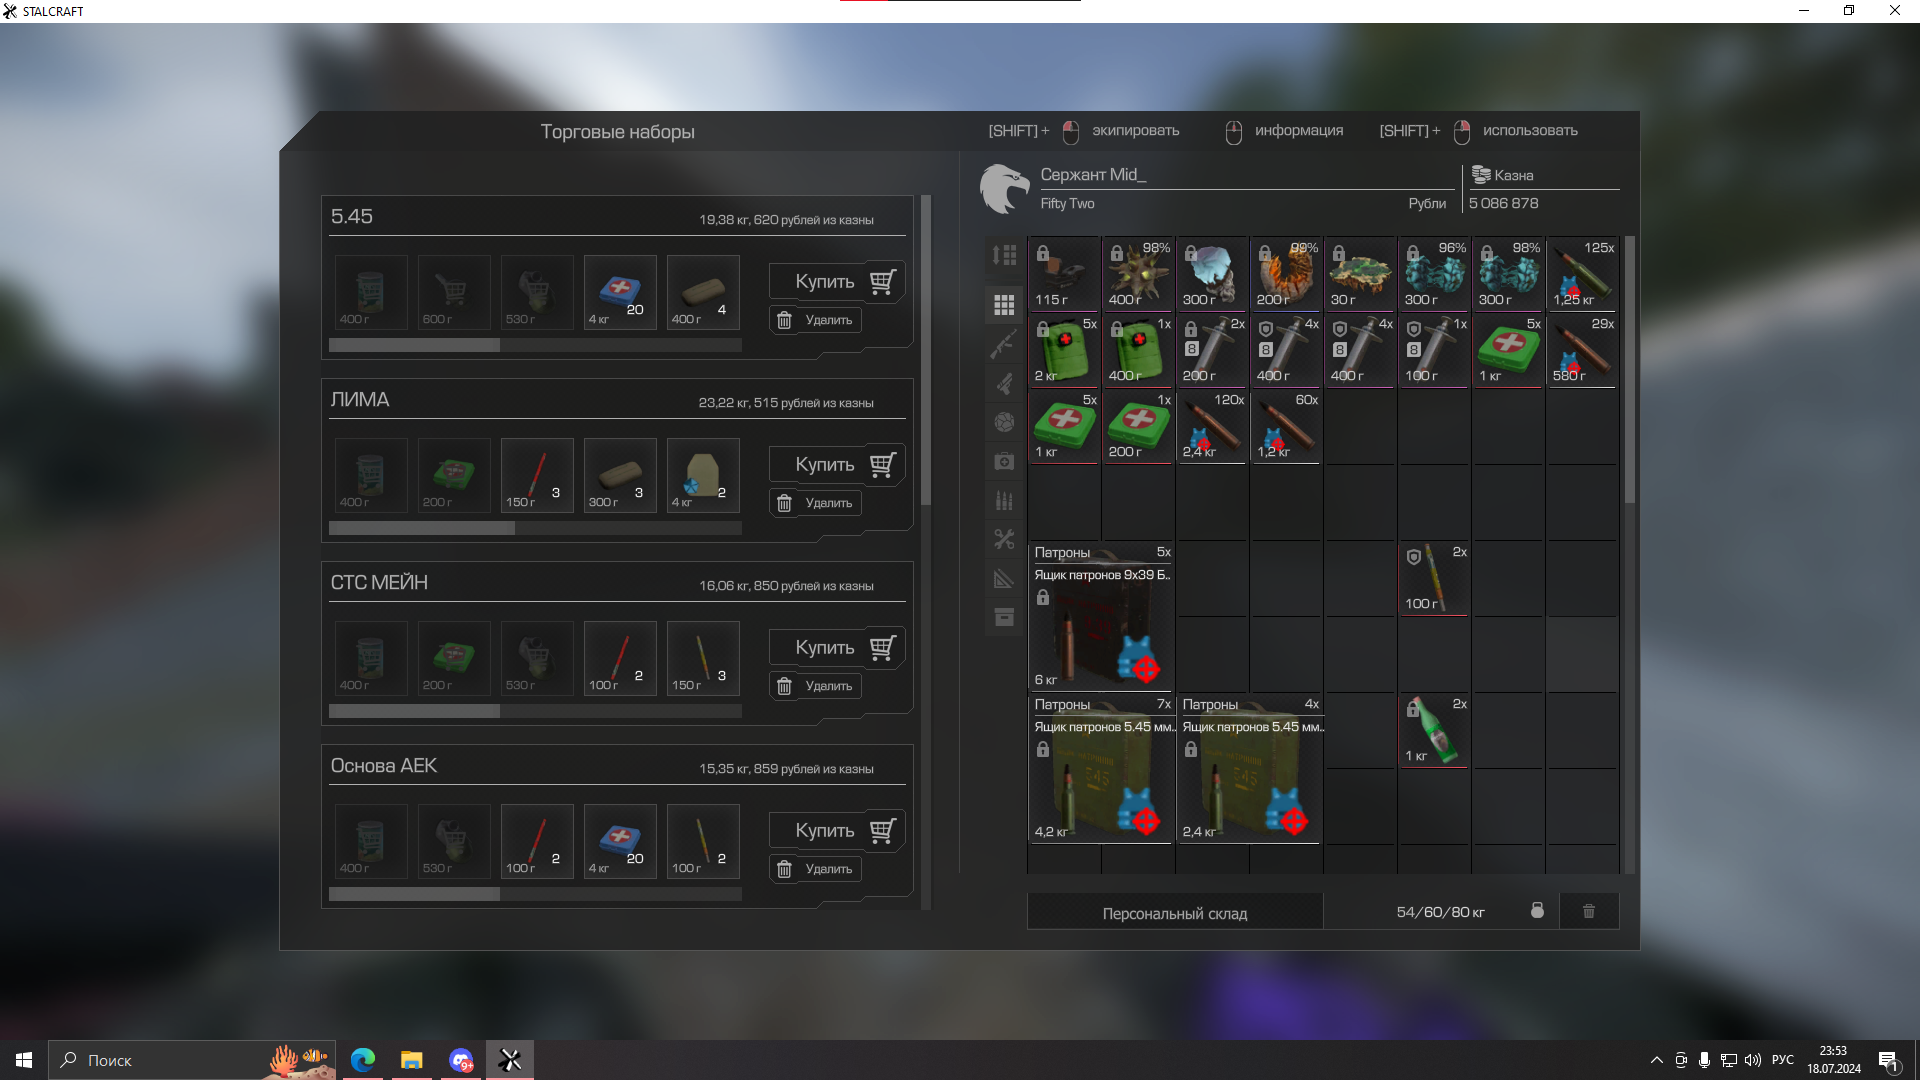The width and height of the screenshot is (1920, 1080).
Task: Open the Windows Start menu
Action: click(24, 1060)
